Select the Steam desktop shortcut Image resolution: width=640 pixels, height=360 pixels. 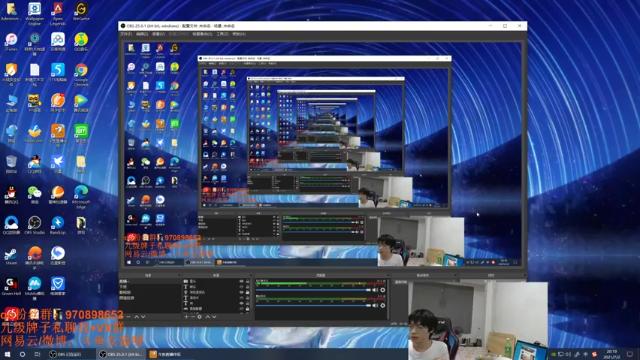click(11, 256)
